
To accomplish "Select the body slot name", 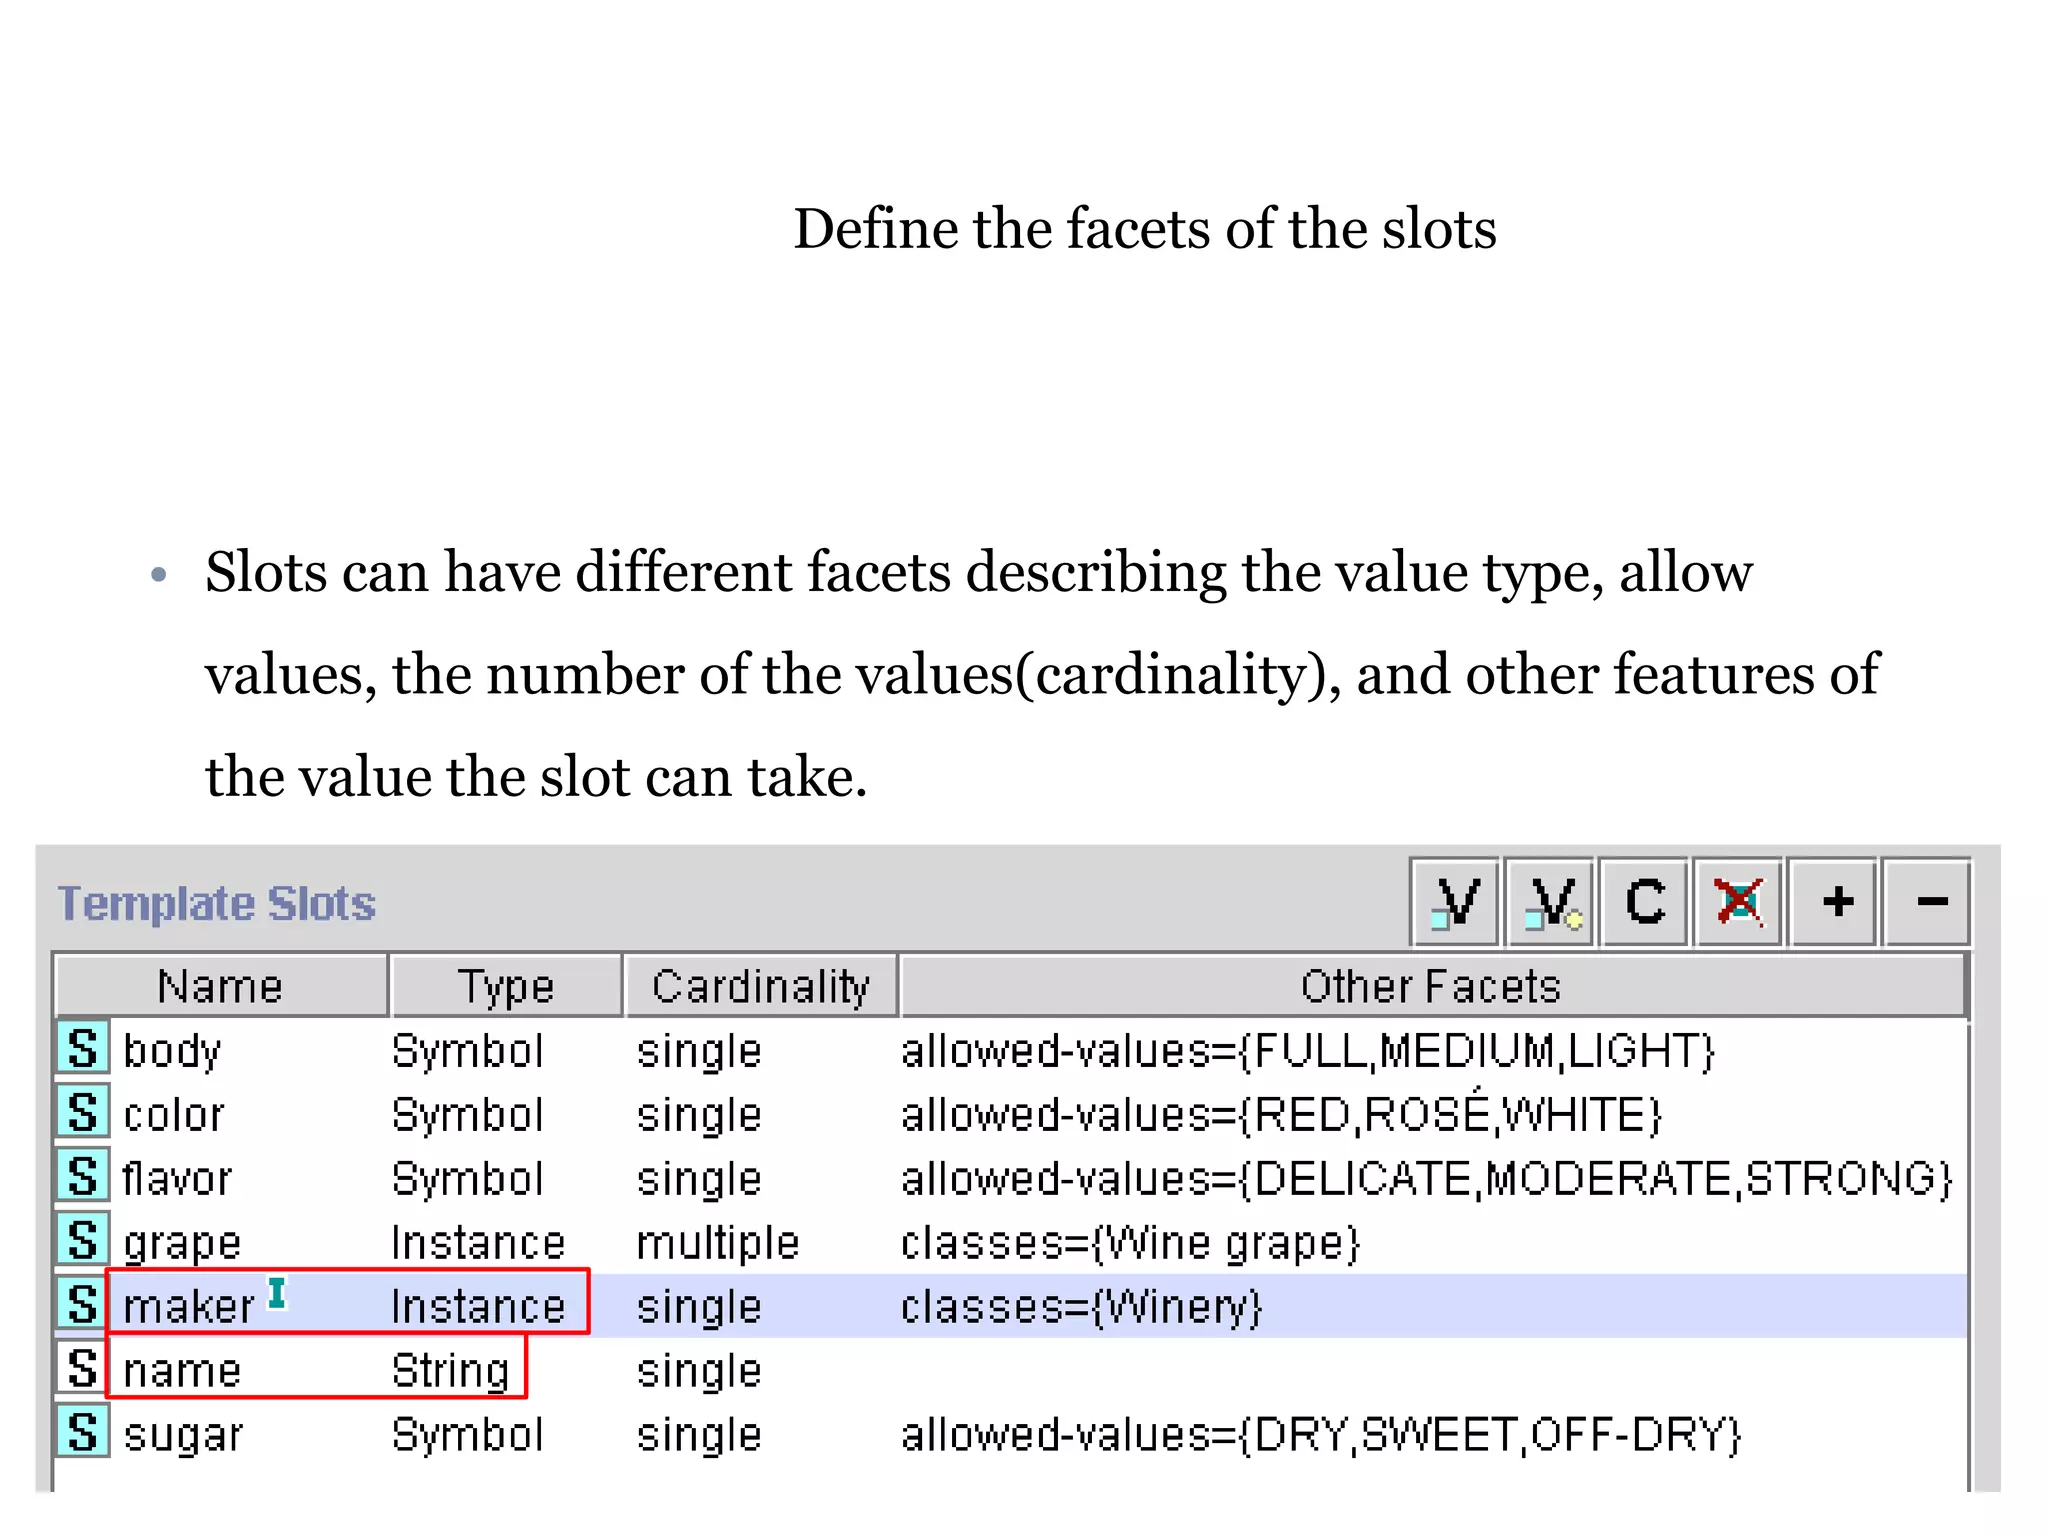I will [172, 1051].
